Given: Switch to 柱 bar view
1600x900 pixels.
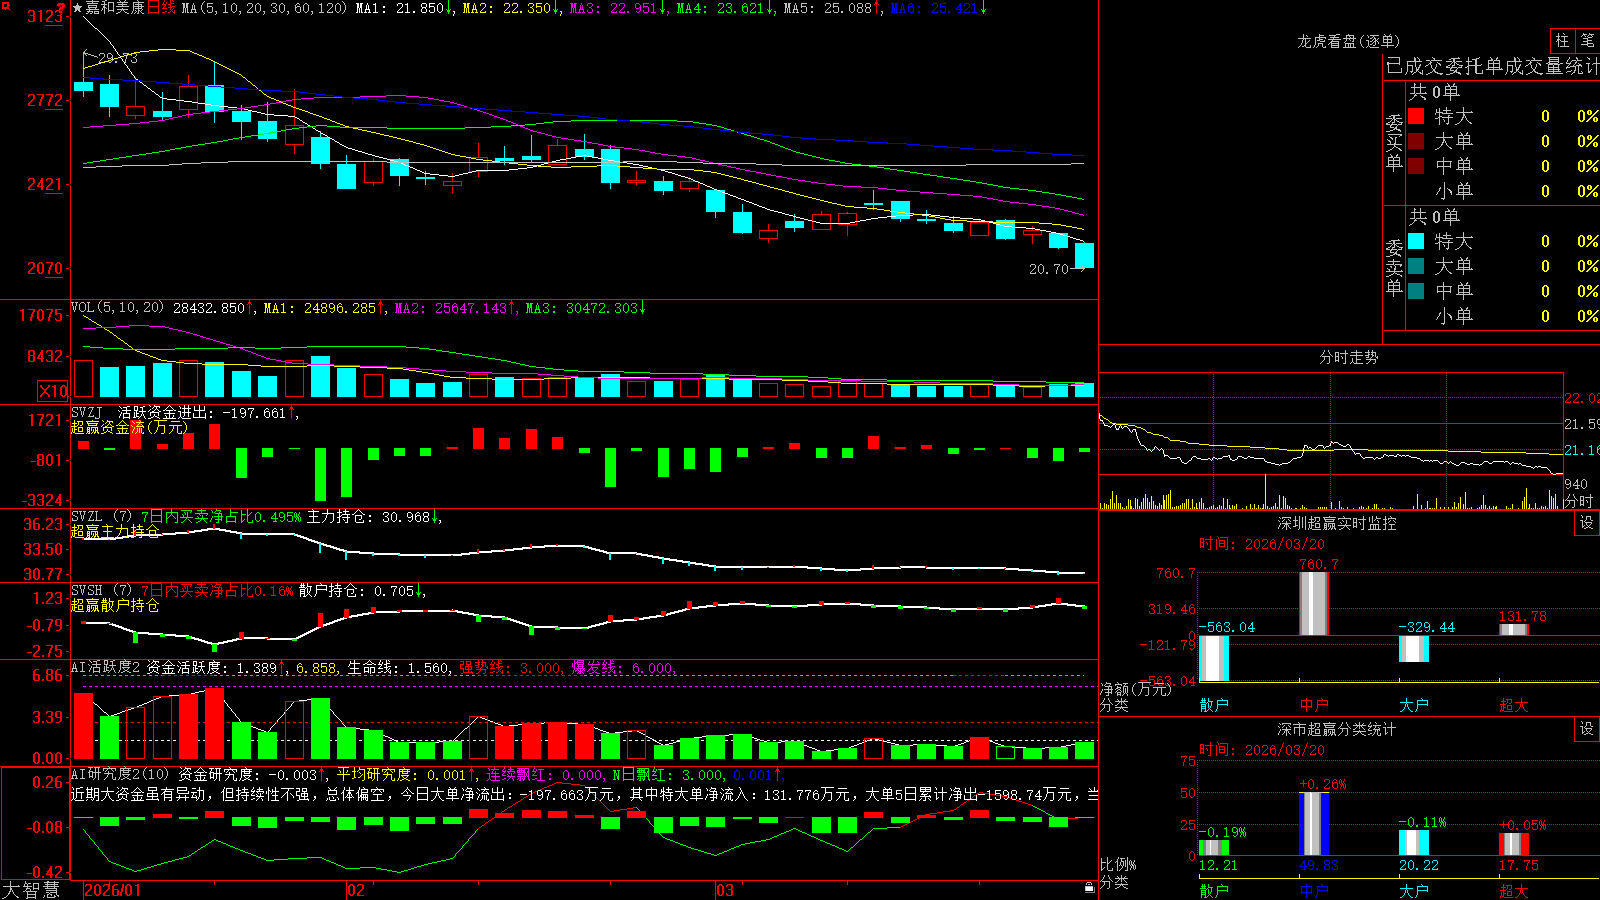Looking at the screenshot, I should pyautogui.click(x=1562, y=41).
